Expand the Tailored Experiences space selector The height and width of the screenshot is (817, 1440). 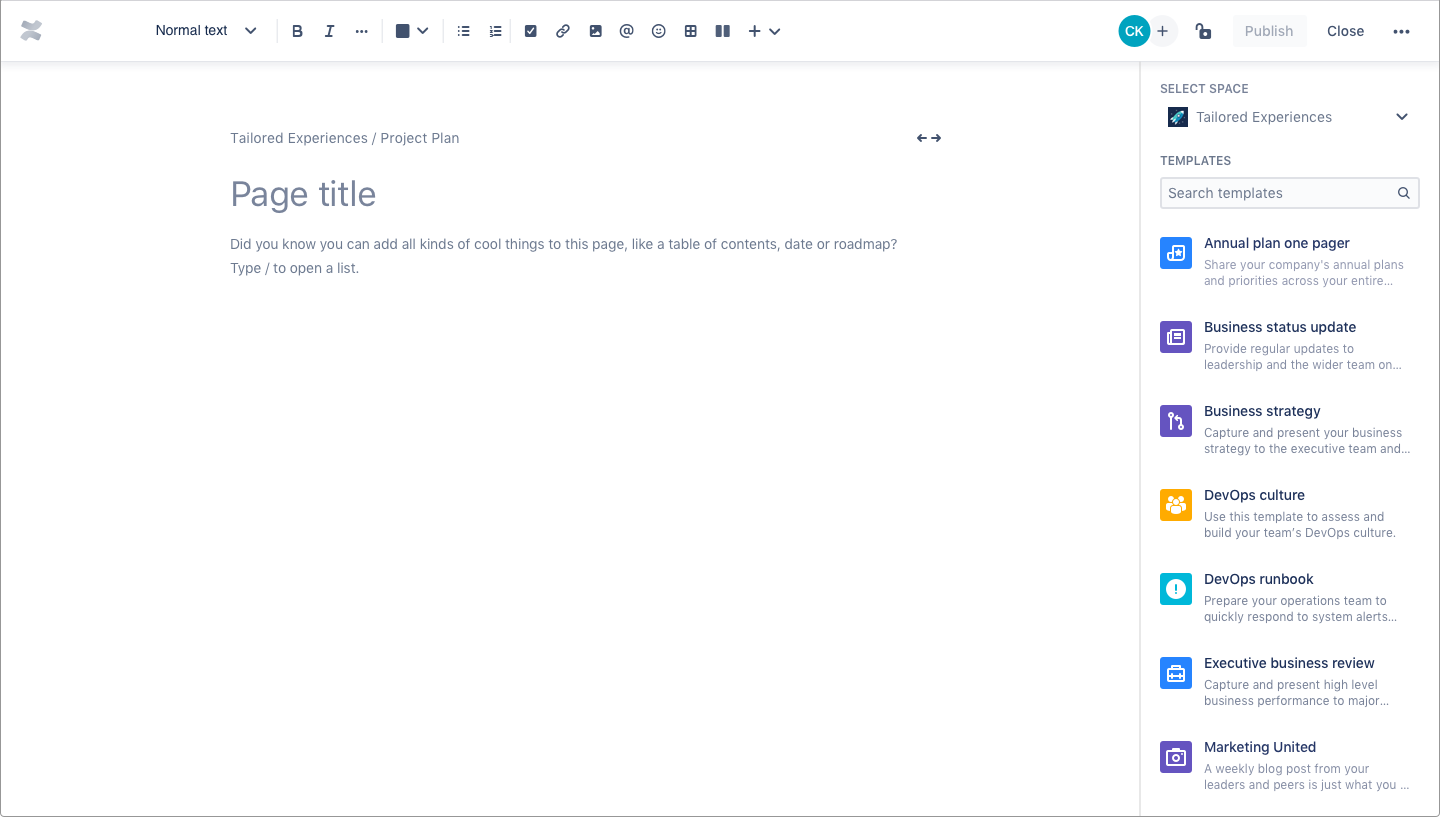(1402, 116)
